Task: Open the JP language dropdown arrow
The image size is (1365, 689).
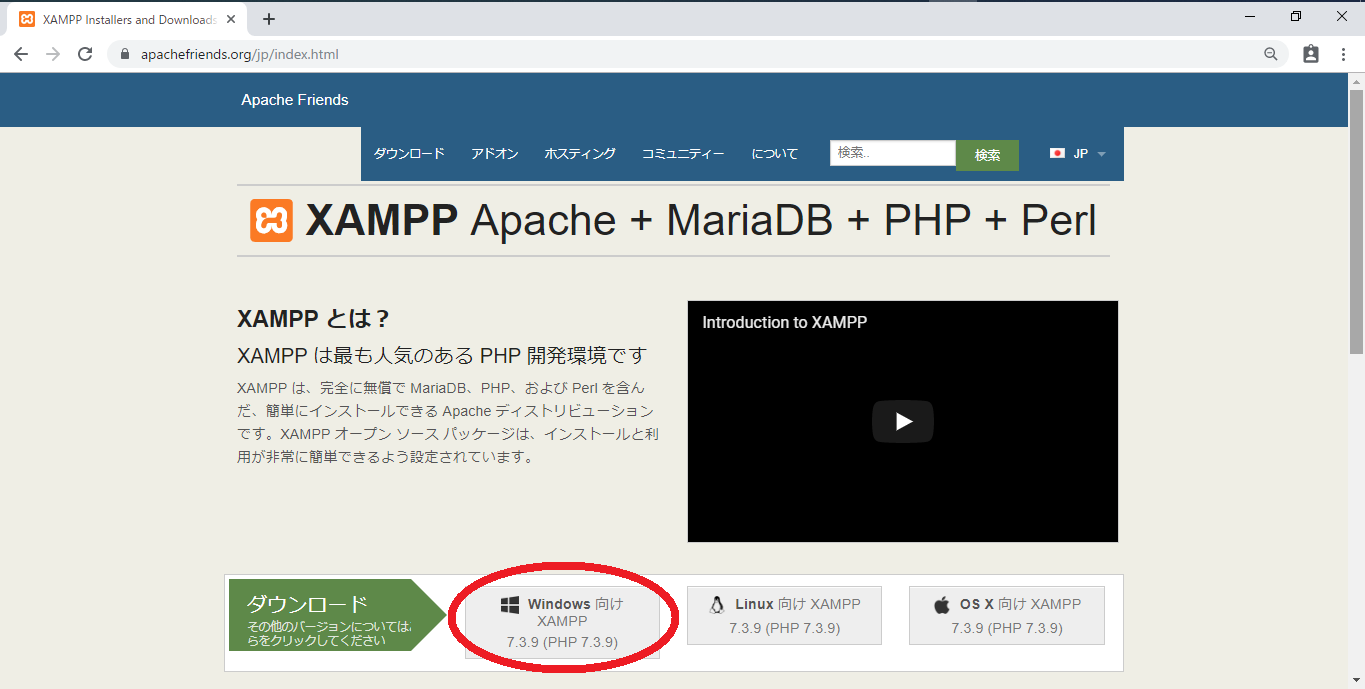Action: pos(1101,154)
